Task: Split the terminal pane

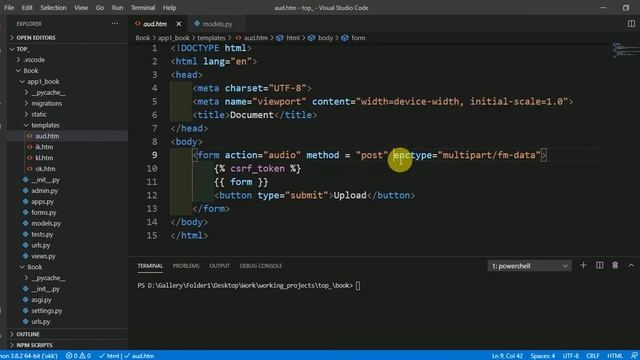Action: pyautogui.click(x=600, y=266)
